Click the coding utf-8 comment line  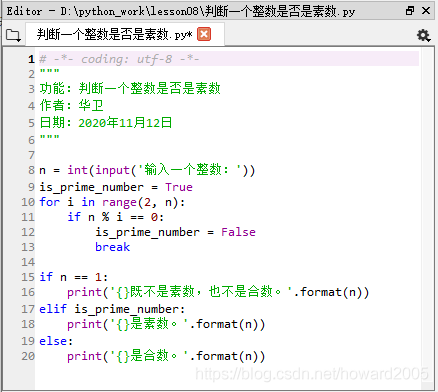click(x=119, y=59)
